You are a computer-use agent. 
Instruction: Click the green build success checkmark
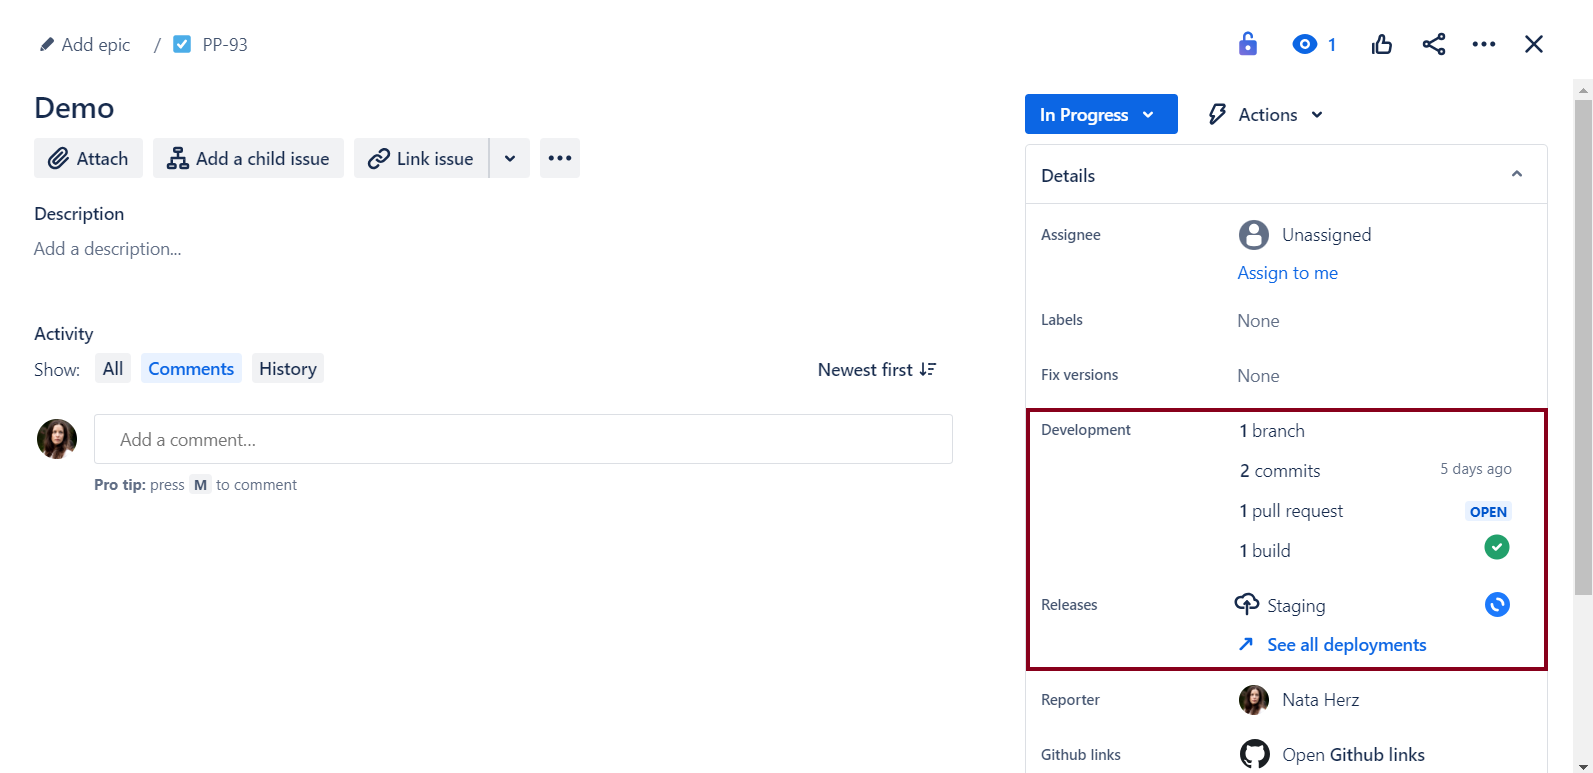(1496, 547)
